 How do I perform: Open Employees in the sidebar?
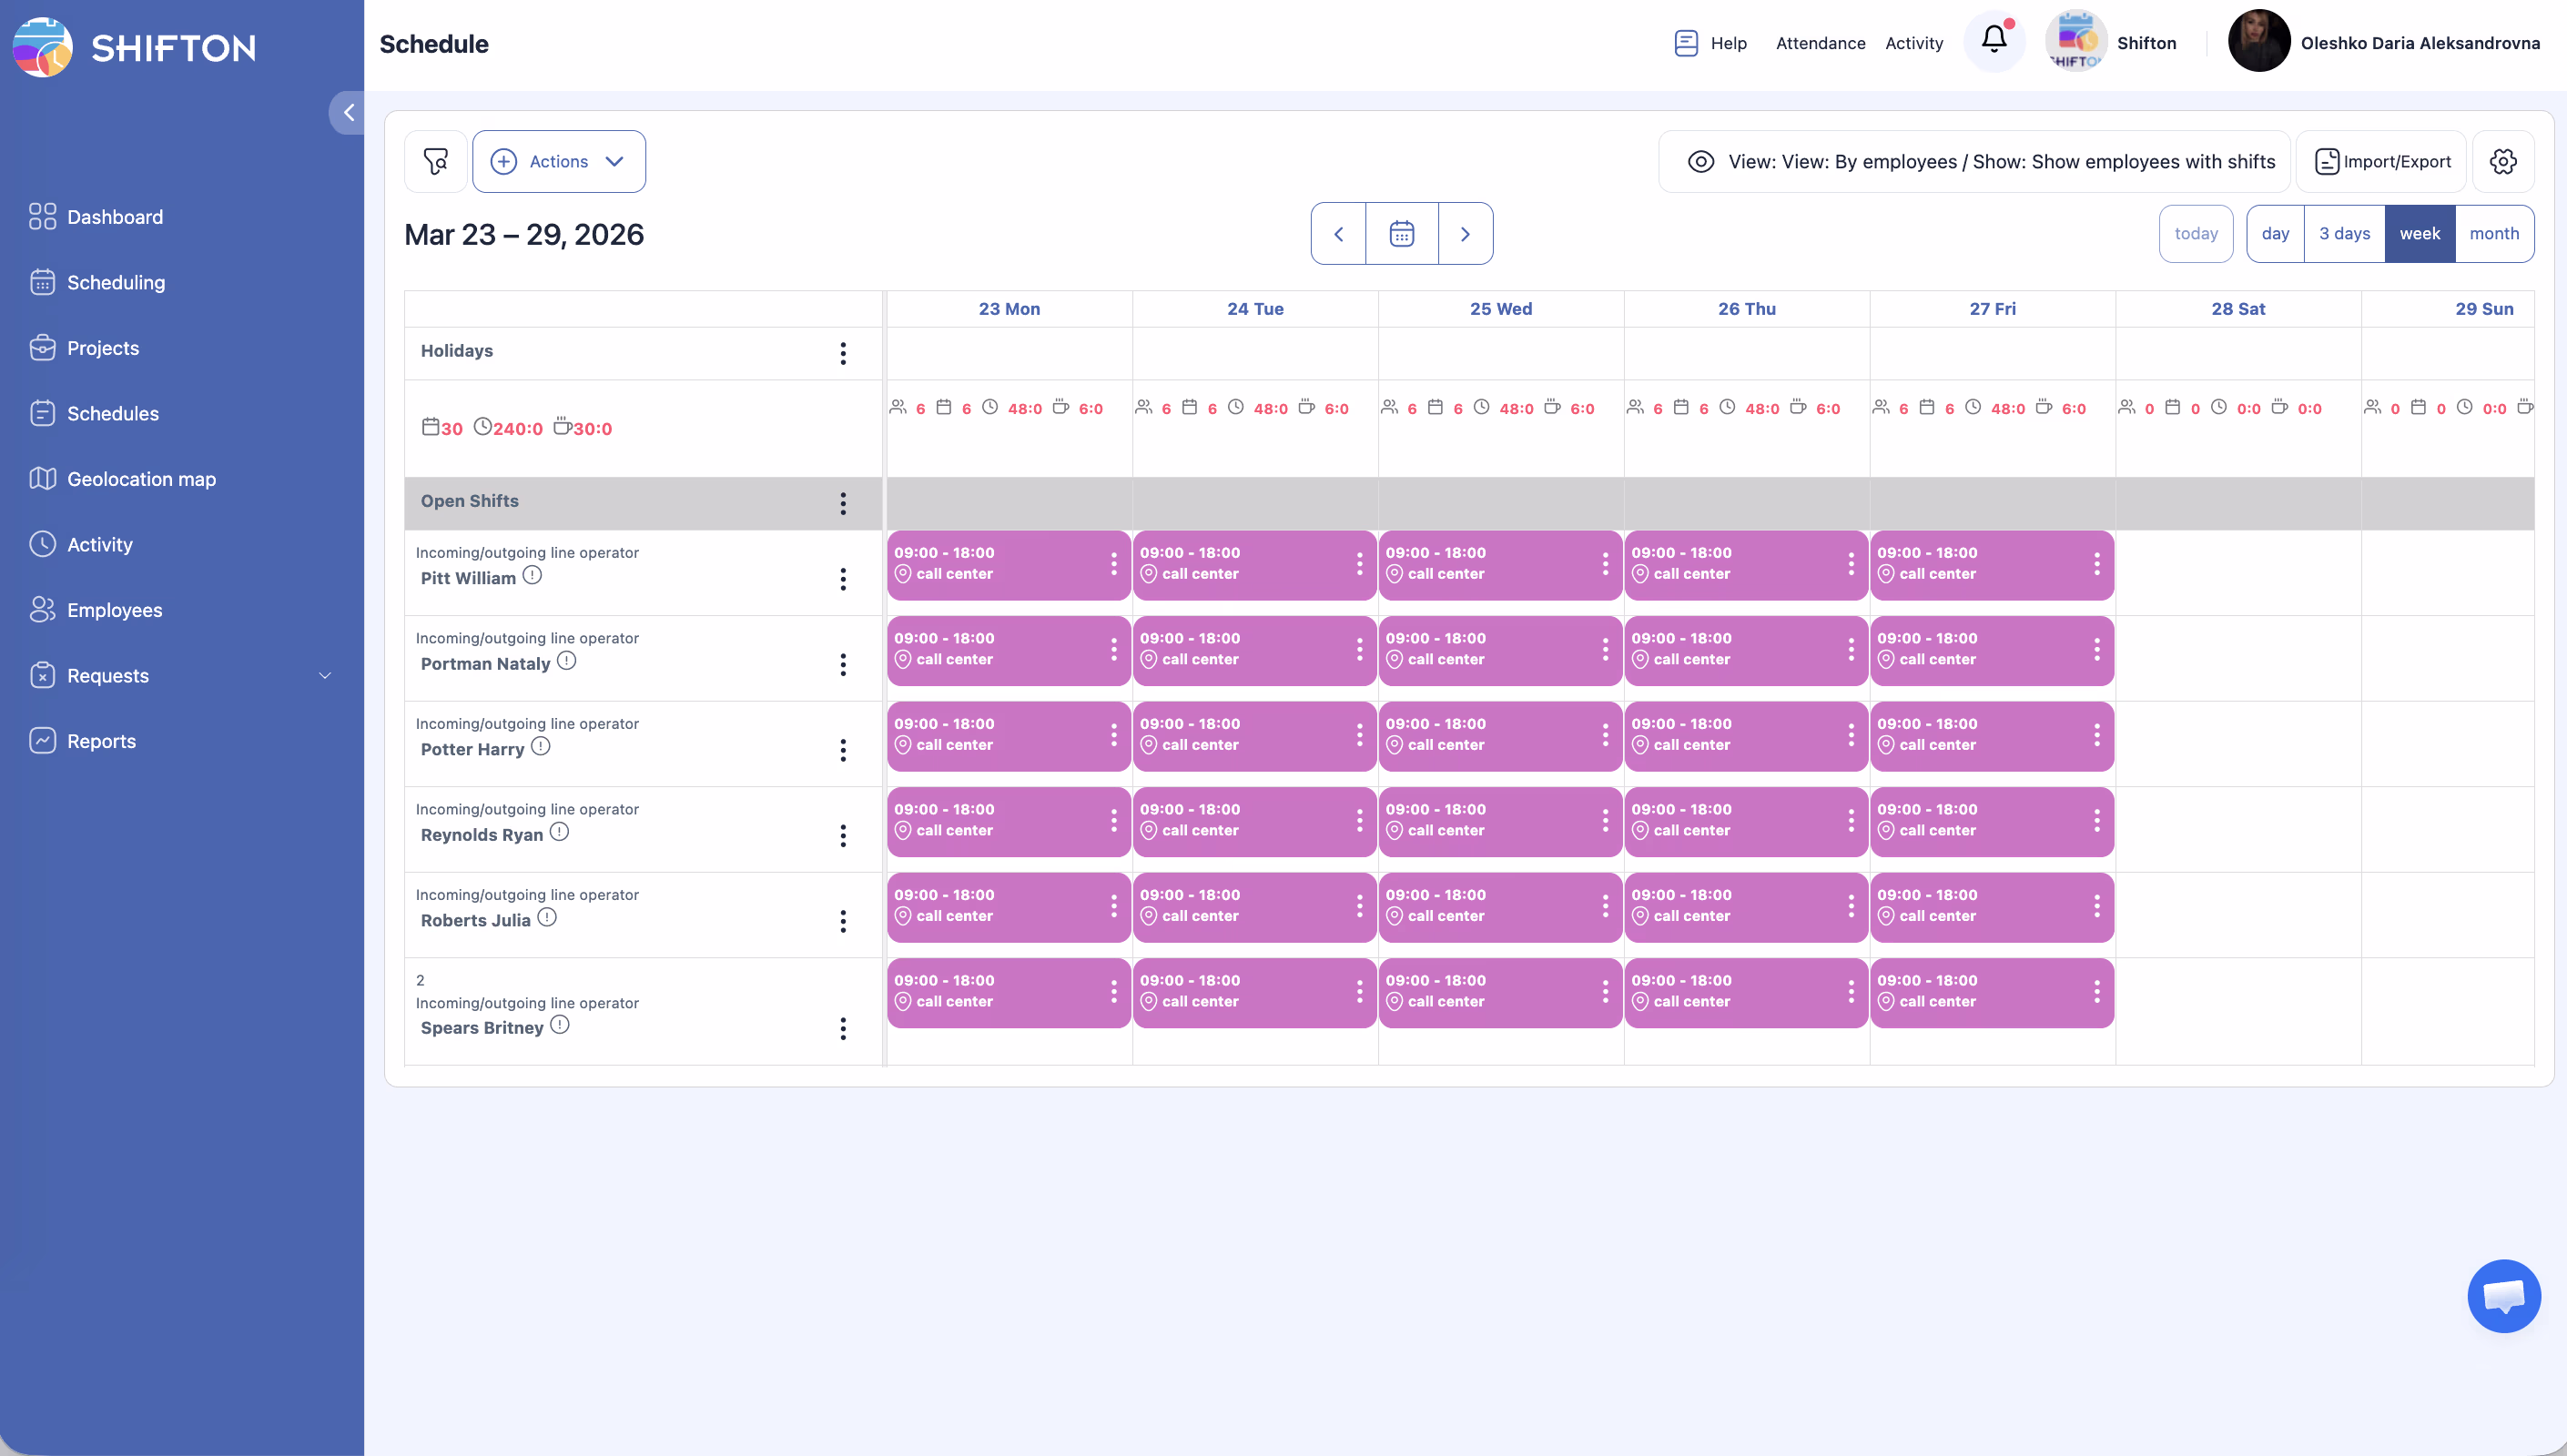[114, 610]
